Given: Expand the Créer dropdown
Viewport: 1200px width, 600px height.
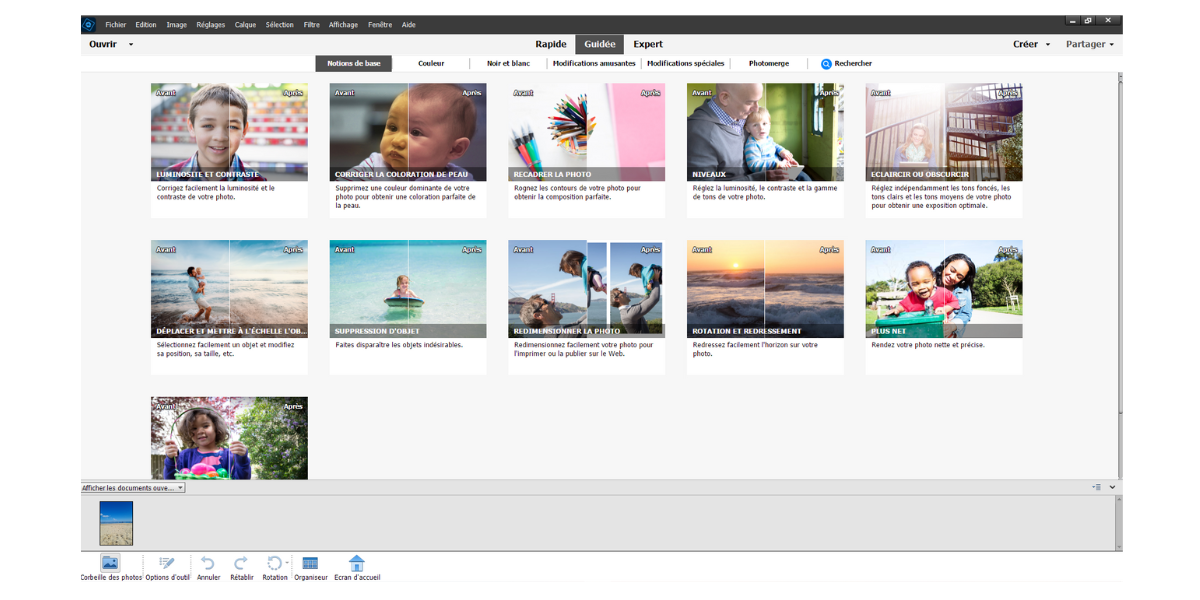Looking at the screenshot, I should pos(1048,44).
